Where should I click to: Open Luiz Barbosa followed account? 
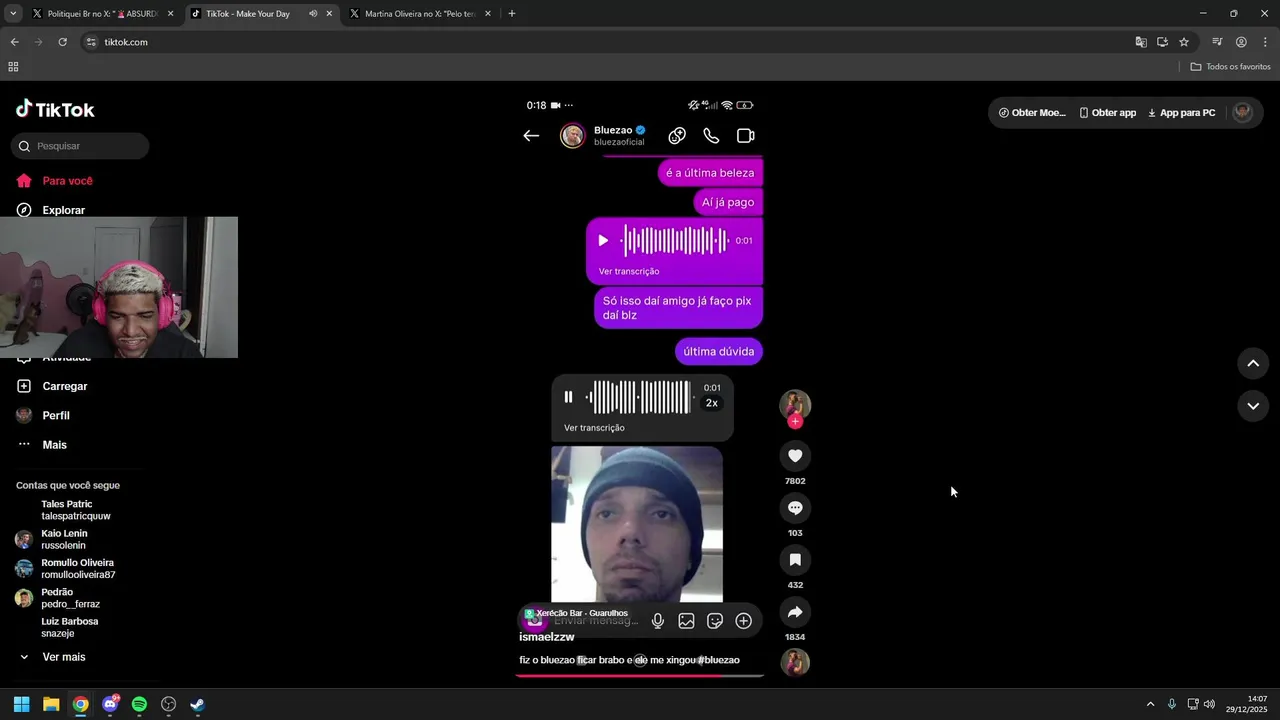(x=69, y=627)
